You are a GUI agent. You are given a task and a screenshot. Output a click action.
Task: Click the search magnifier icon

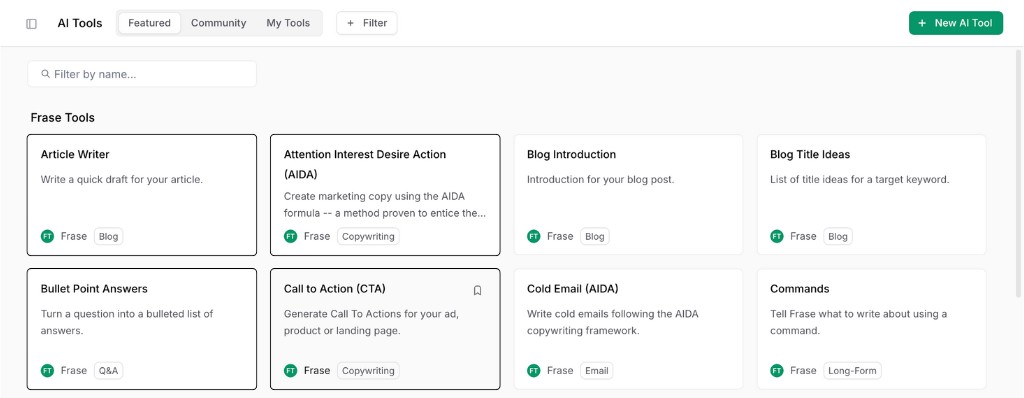pyautogui.click(x=46, y=74)
